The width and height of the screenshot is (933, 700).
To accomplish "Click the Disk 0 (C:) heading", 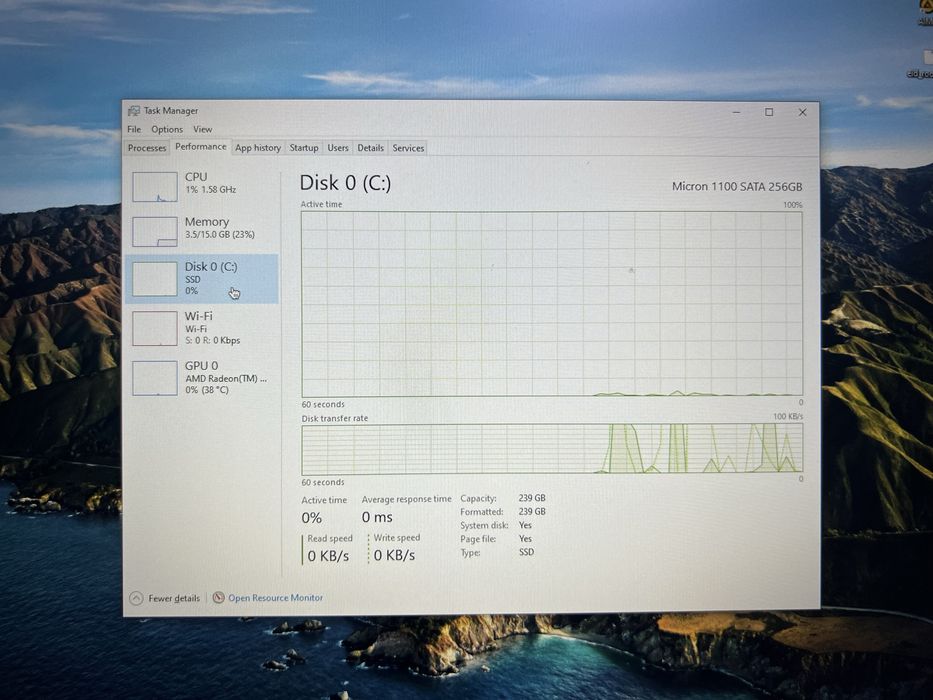I will 345,183.
